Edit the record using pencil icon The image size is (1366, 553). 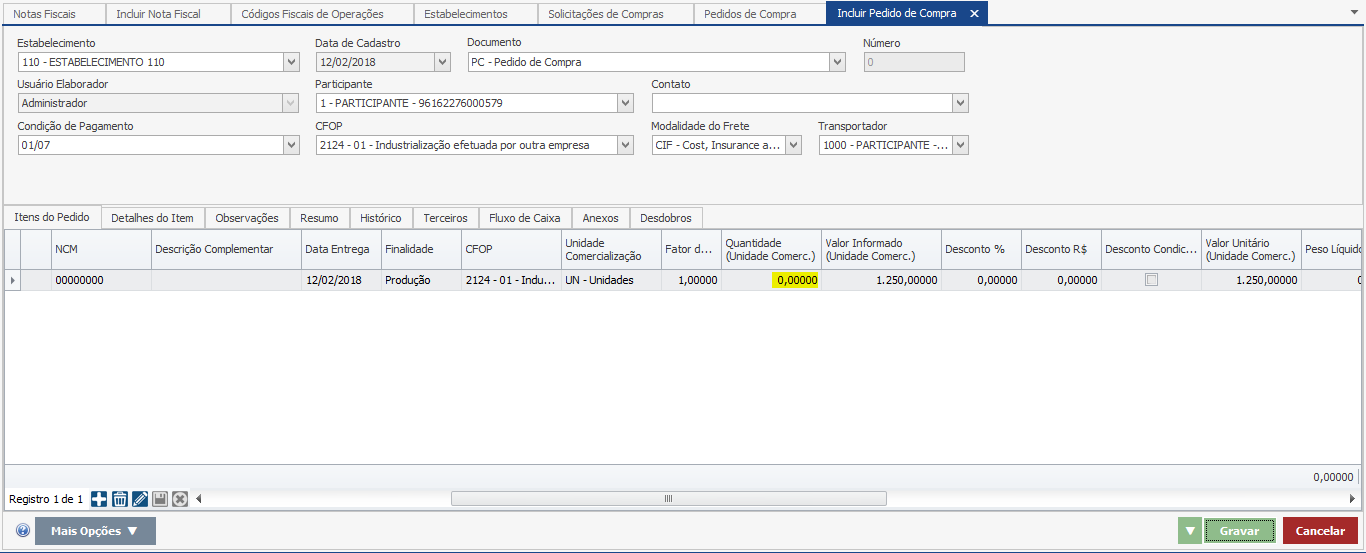140,499
